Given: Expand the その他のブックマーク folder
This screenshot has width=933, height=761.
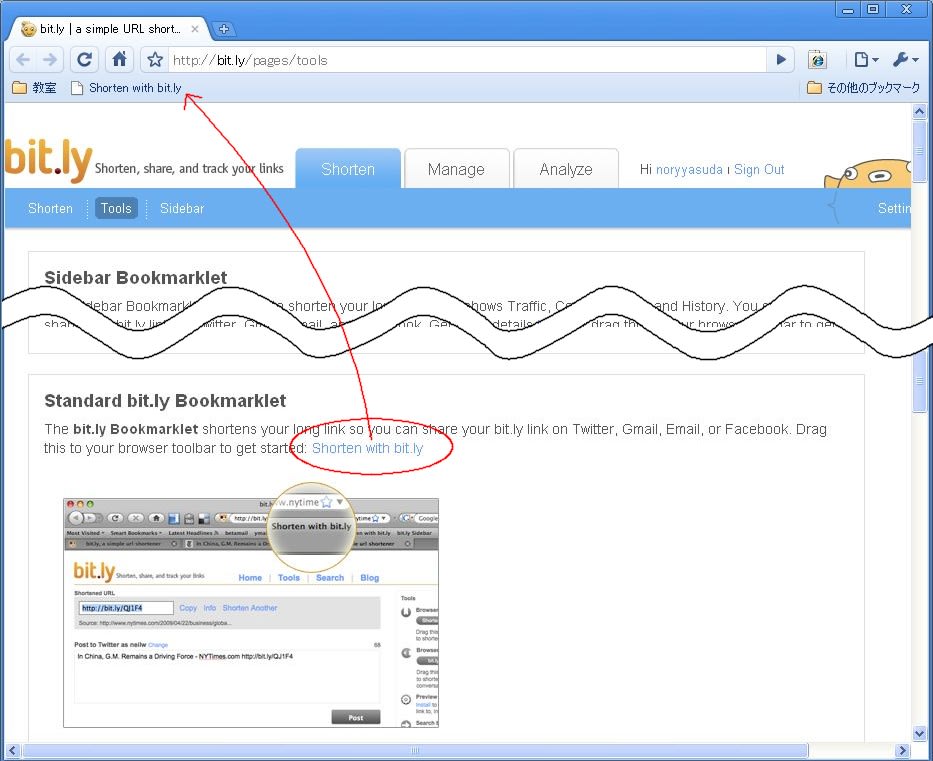Looking at the screenshot, I should click(x=863, y=88).
